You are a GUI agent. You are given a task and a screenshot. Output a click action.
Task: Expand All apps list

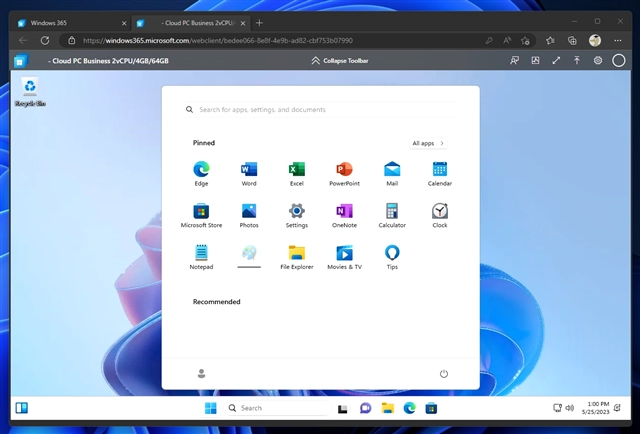pos(428,143)
